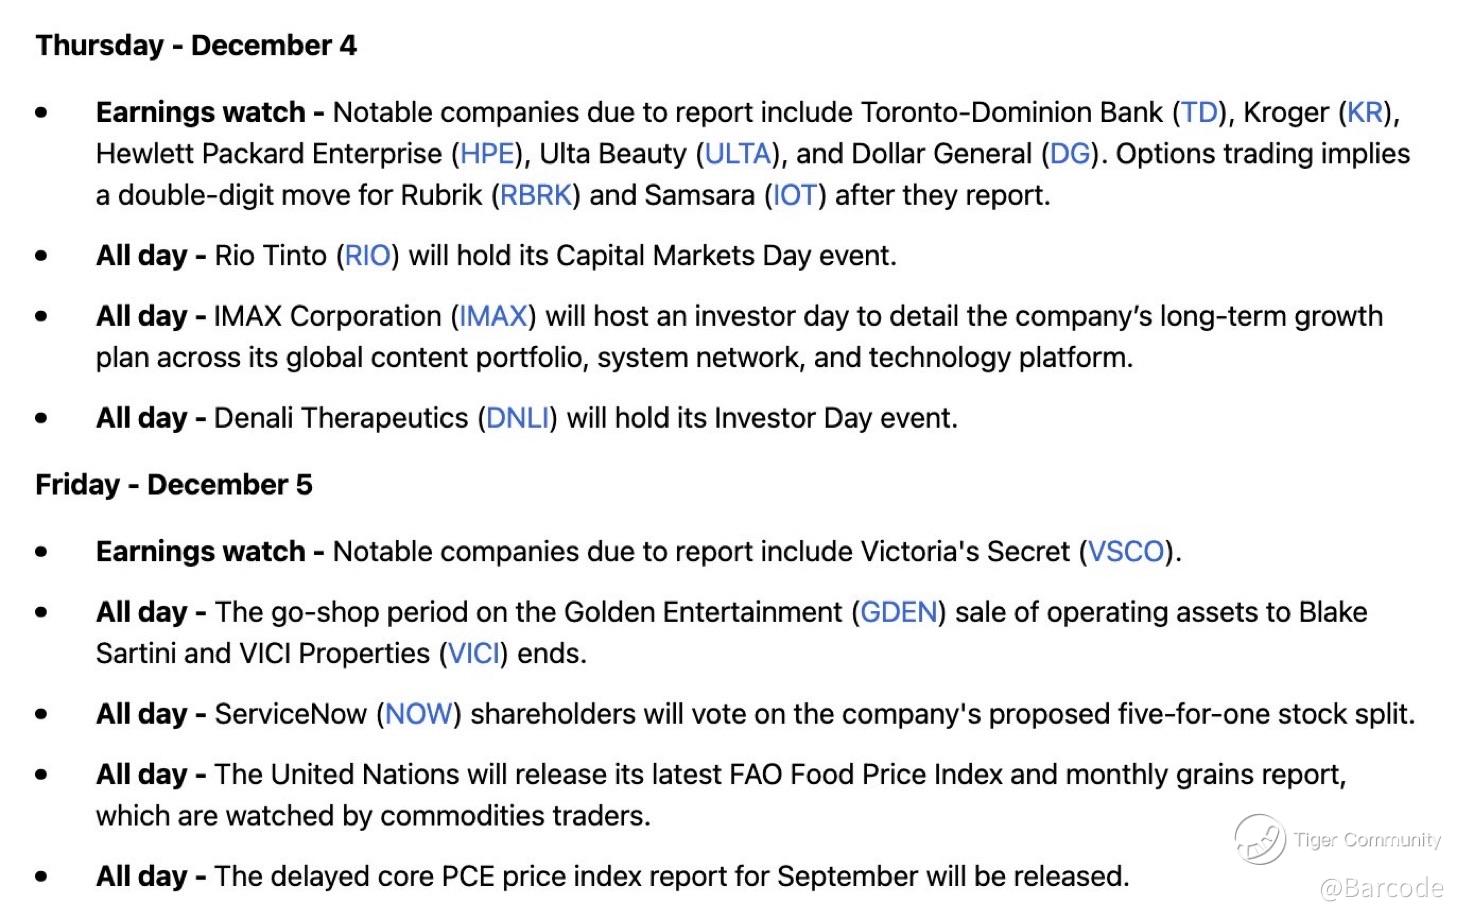Open the DNLI ticker link
The height and width of the screenshot is (921, 1472).
[x=518, y=418]
